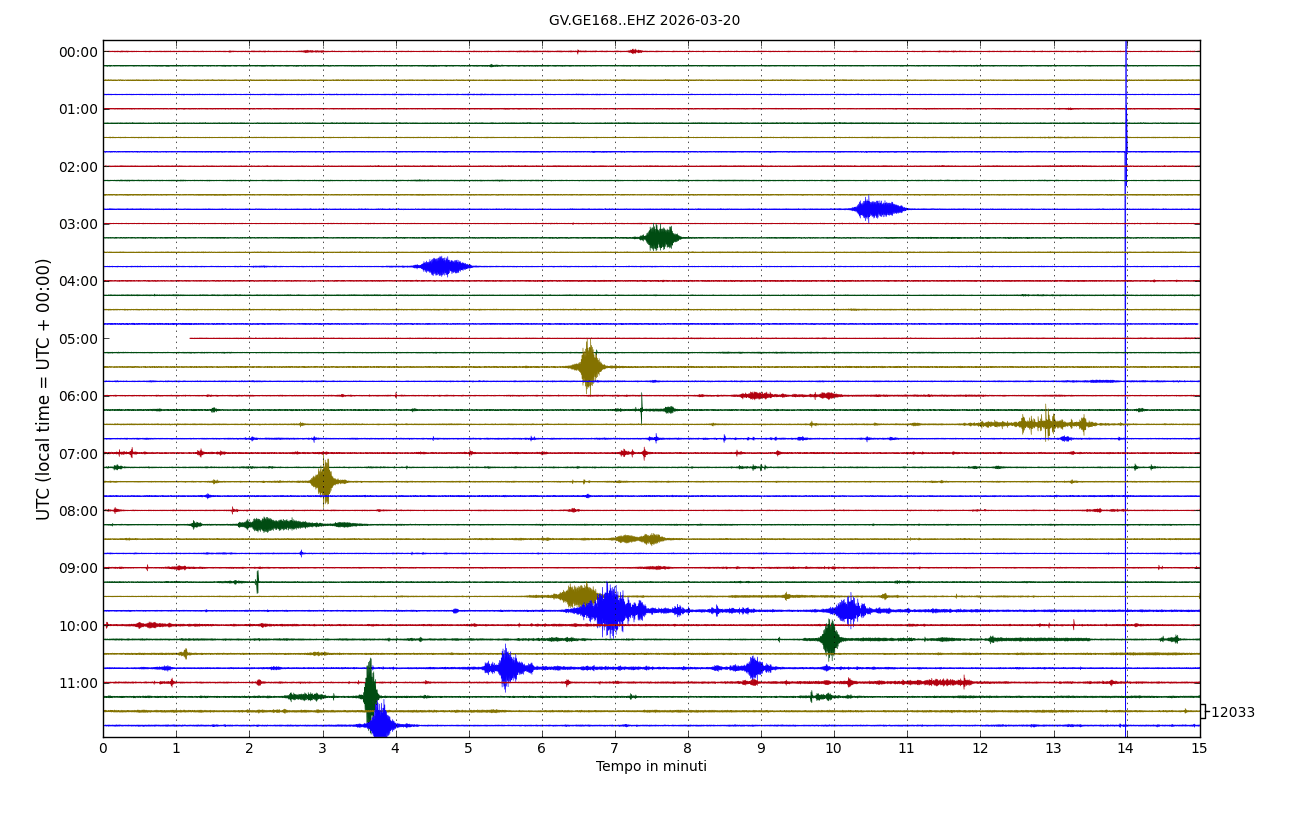Click the blue burst on the 02:45 trace
The height and width of the screenshot is (819, 1290).
pyautogui.click(x=877, y=209)
